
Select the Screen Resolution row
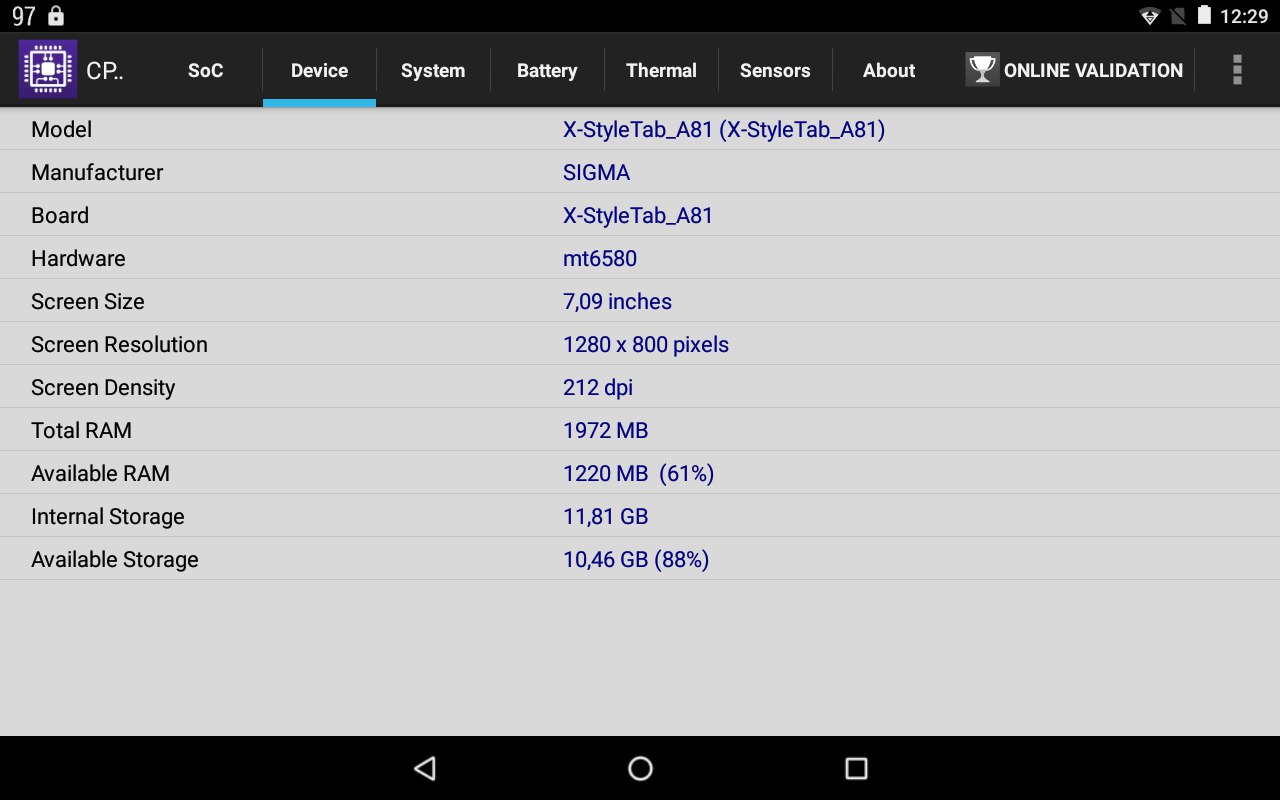(x=640, y=345)
